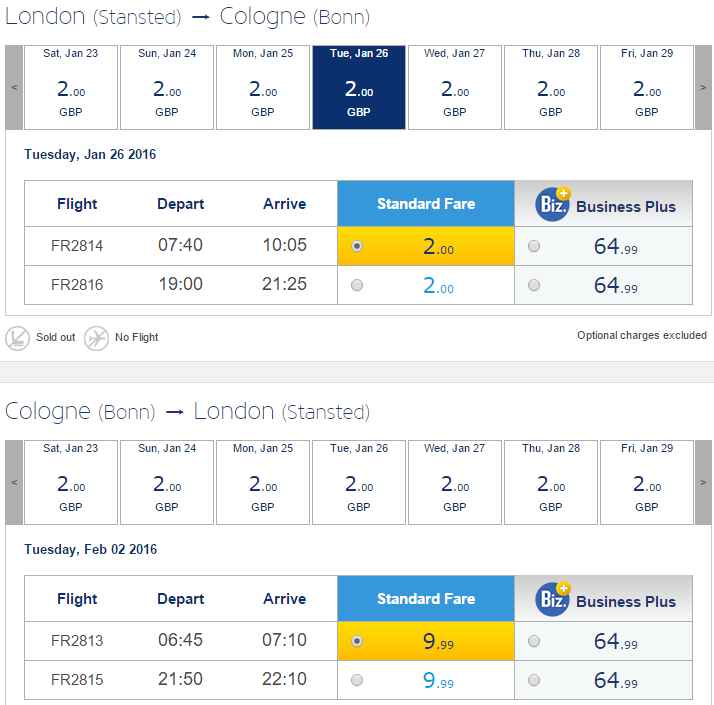Click the Optional charges excluded text

(642, 335)
